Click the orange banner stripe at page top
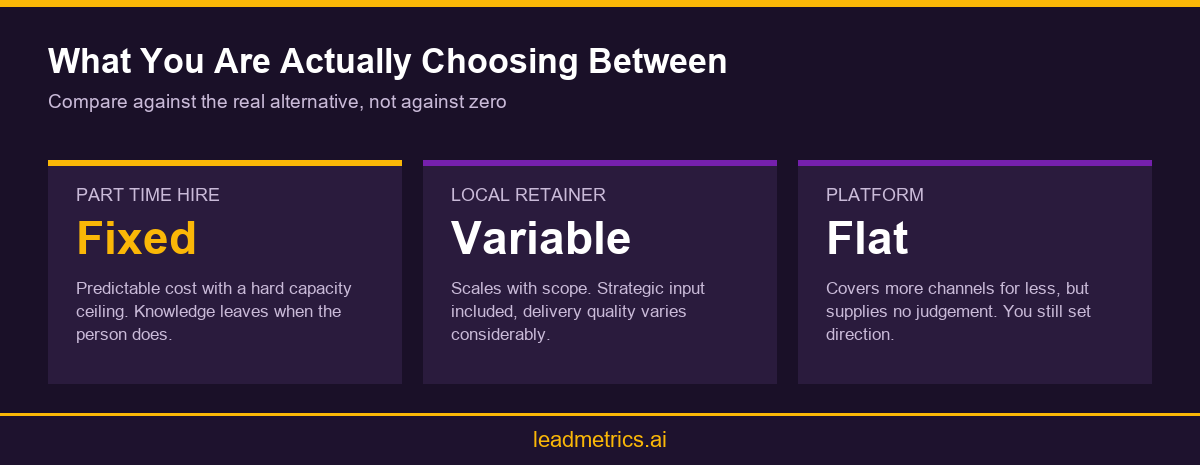Screen dimensions: 1200x465 coord(600,3)
